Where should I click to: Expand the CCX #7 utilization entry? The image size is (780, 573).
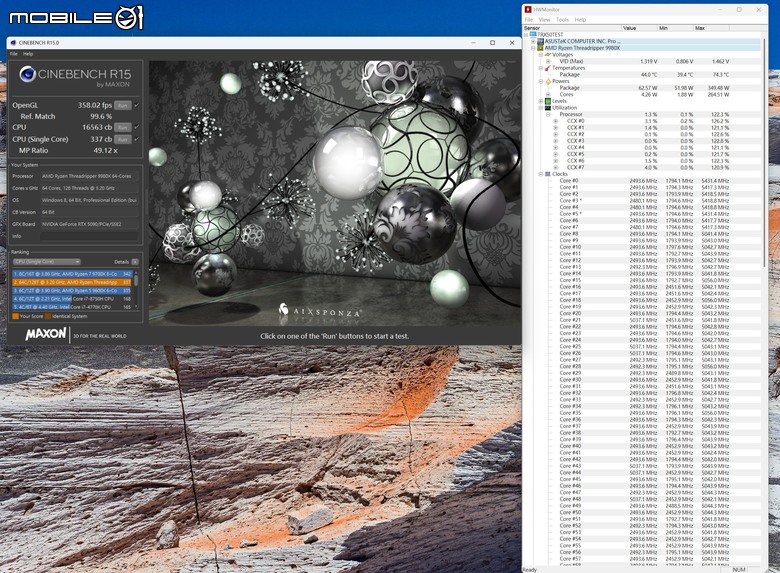556,167
